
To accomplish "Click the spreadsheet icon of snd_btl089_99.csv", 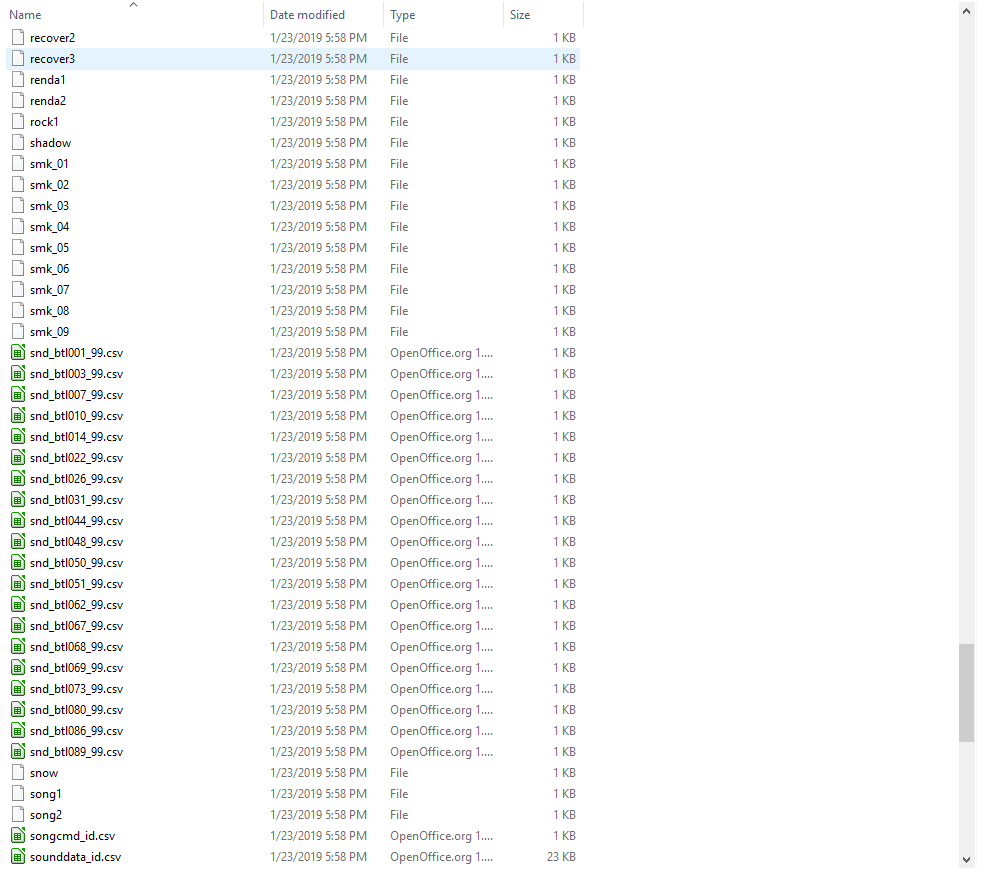I will [x=18, y=752].
